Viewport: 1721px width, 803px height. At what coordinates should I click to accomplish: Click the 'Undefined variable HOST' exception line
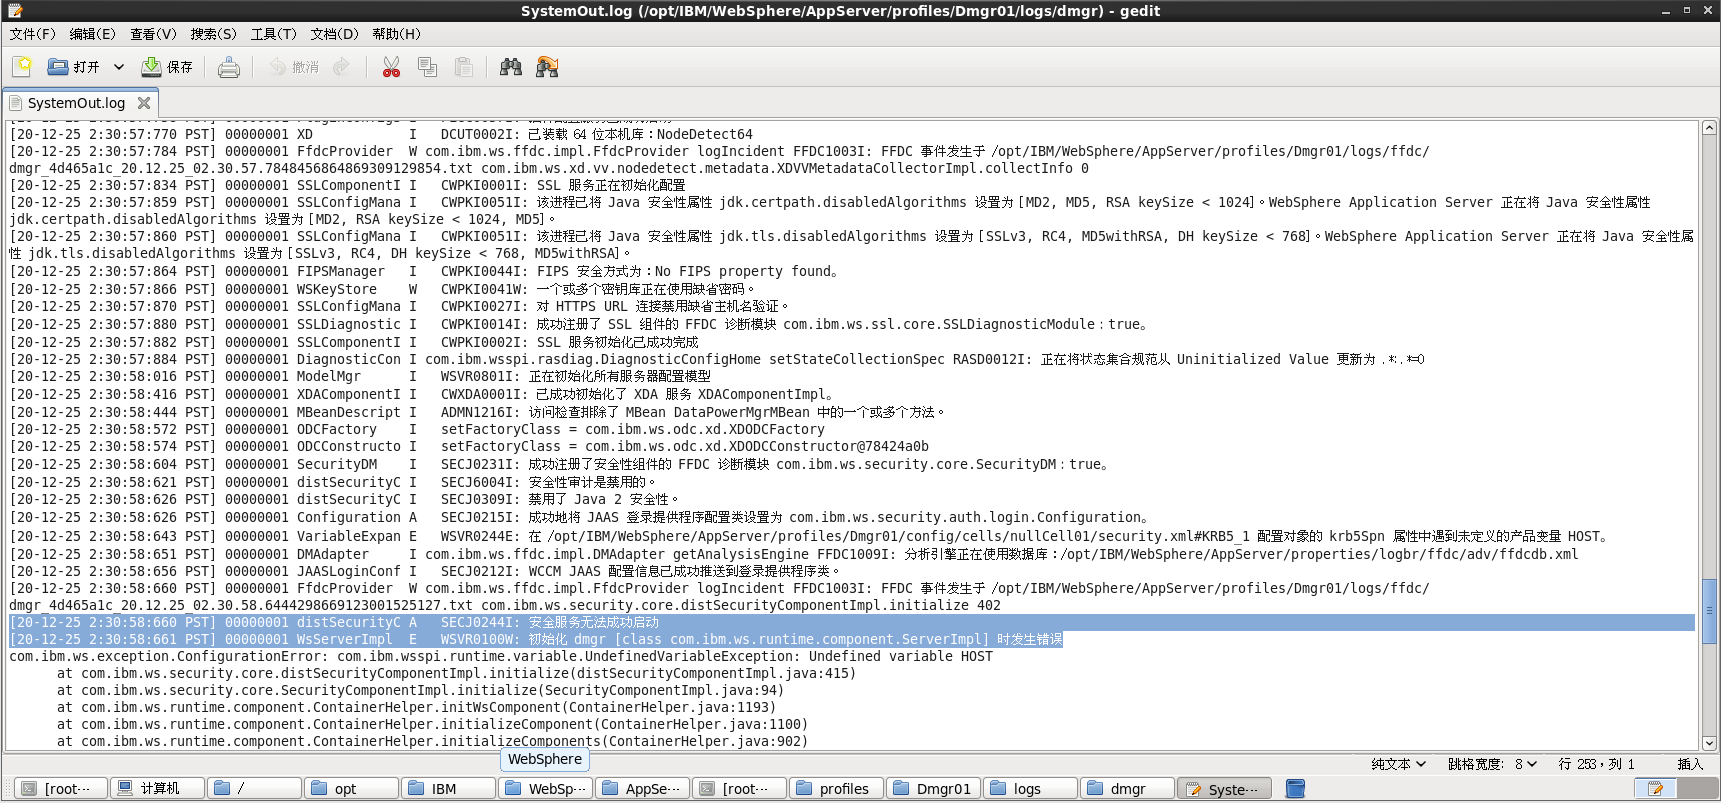(501, 656)
